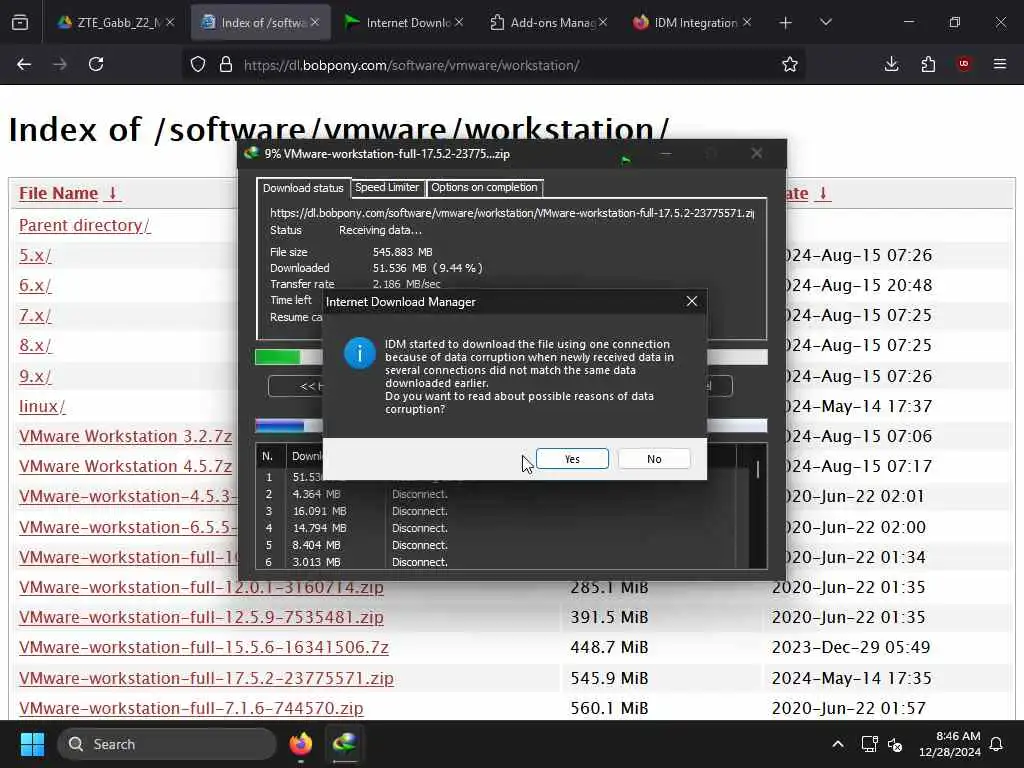Download VMware-workstation-full-17.5.2-23775571.zip
The width and height of the screenshot is (1024, 768).
pos(206,678)
